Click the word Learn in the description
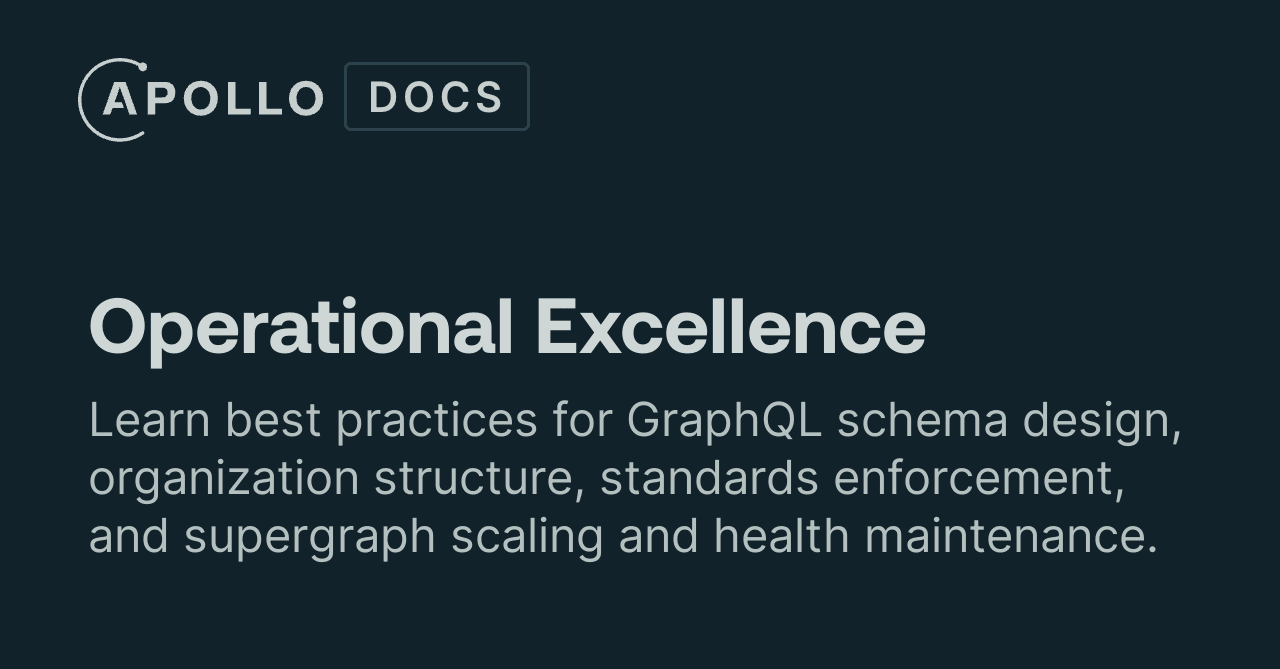The width and height of the screenshot is (1280, 669). pos(150,420)
